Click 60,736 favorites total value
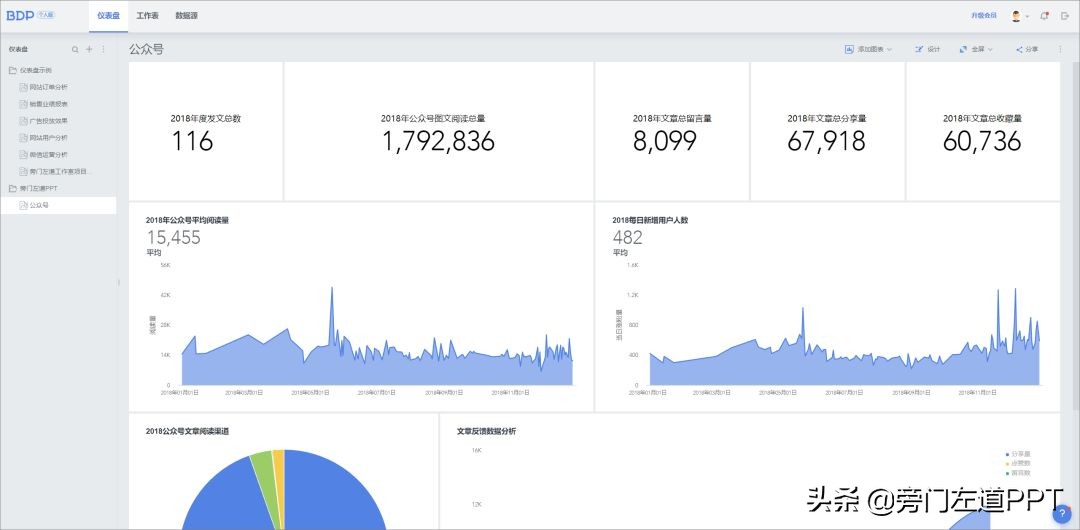This screenshot has width=1080, height=530. [982, 141]
